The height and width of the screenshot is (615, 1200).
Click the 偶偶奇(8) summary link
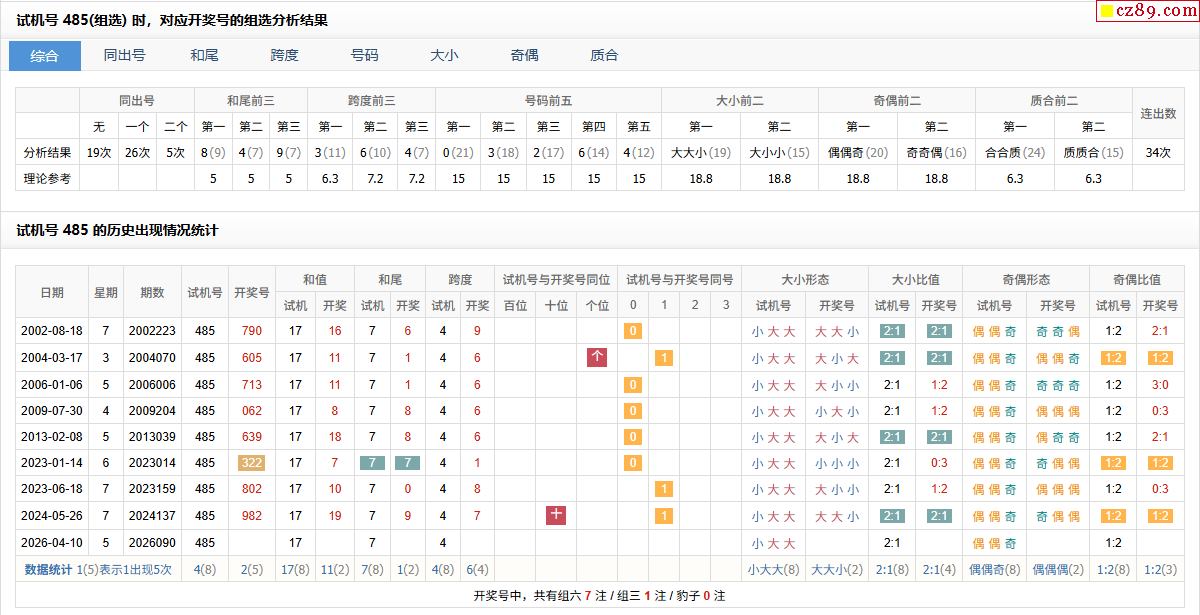point(995,569)
